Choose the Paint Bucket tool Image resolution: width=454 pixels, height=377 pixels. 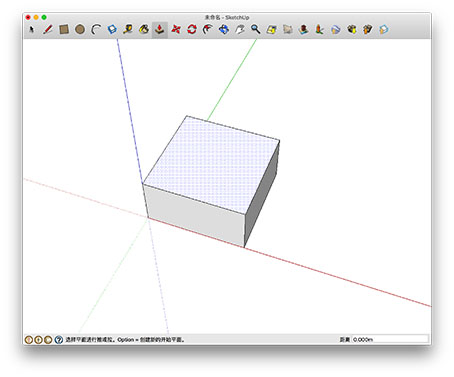[144, 29]
